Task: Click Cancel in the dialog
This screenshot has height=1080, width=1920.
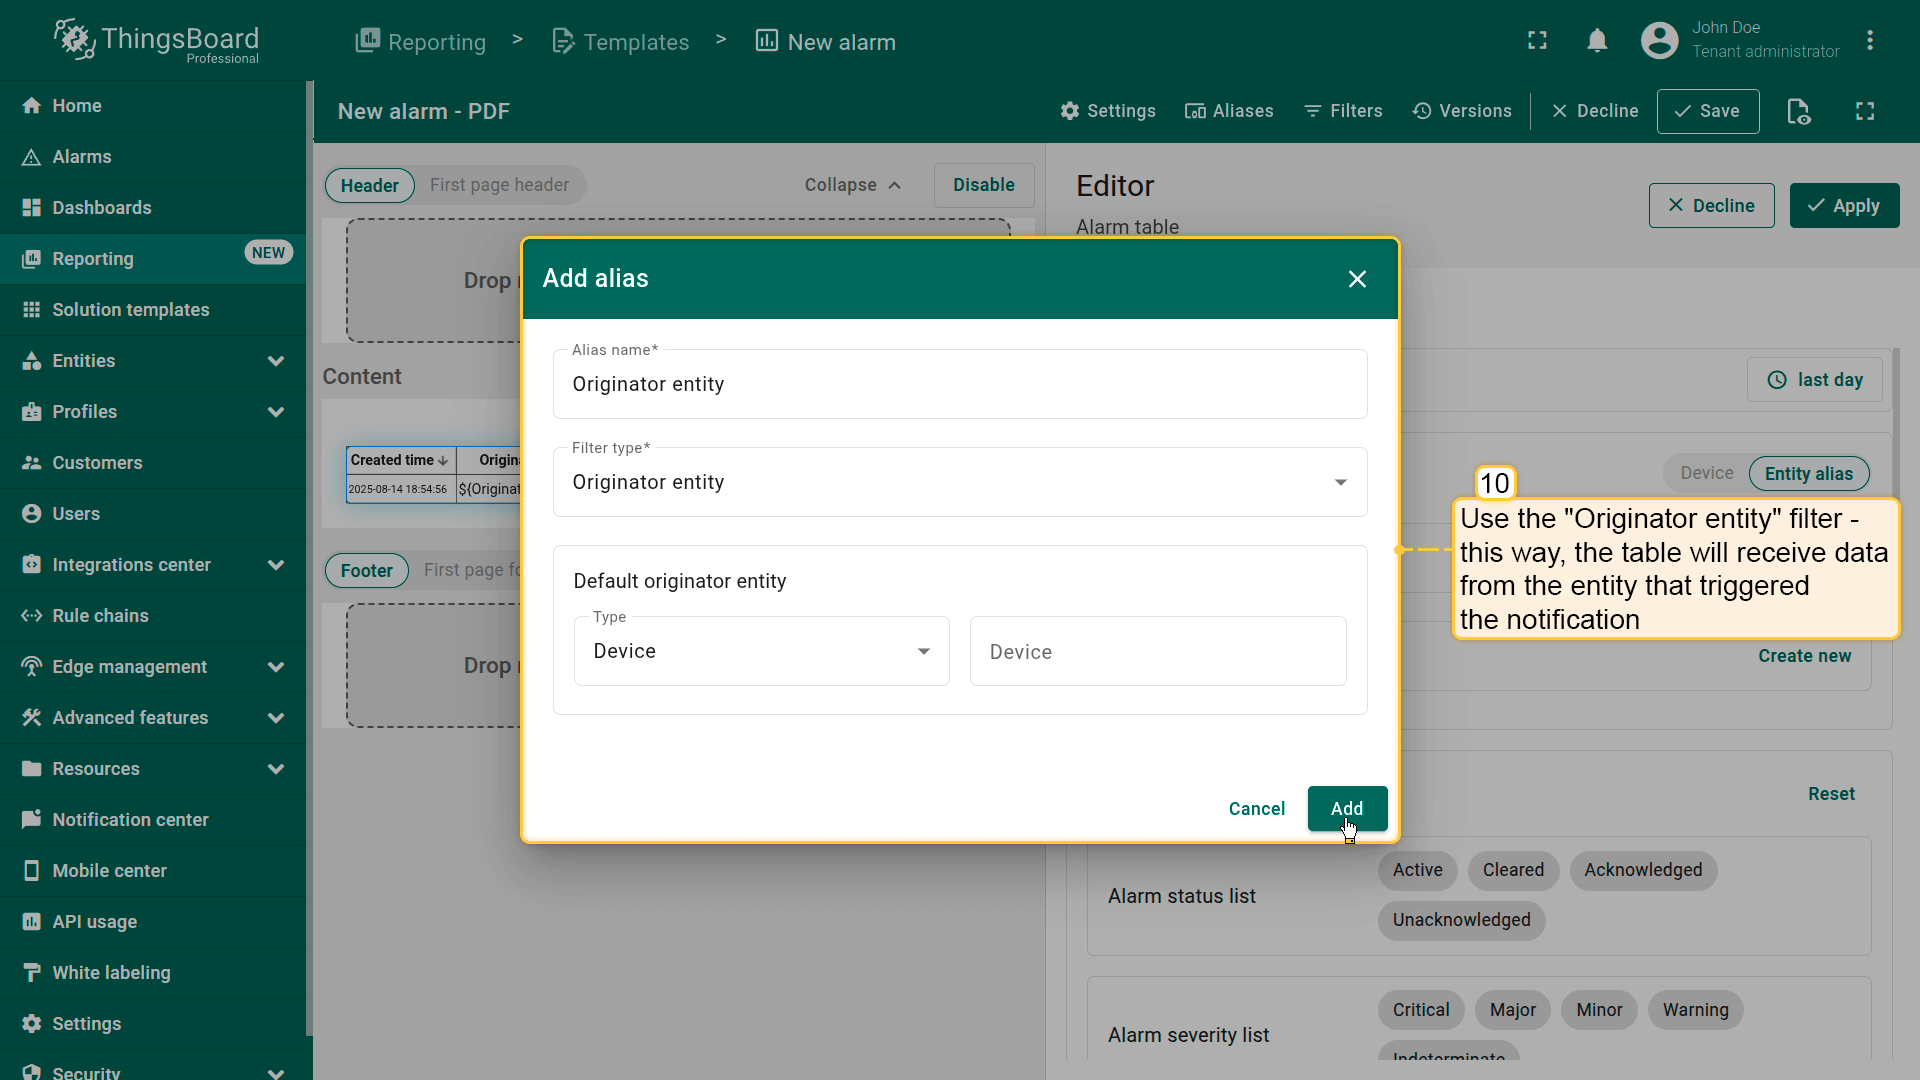Action: 1256,809
